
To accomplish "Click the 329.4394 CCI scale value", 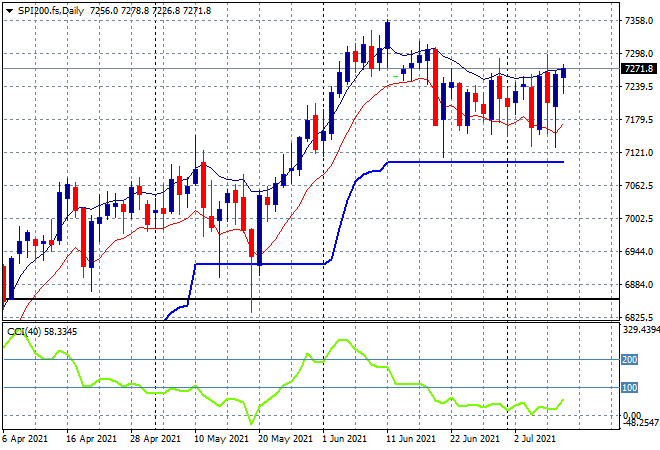I will pyautogui.click(x=641, y=329).
